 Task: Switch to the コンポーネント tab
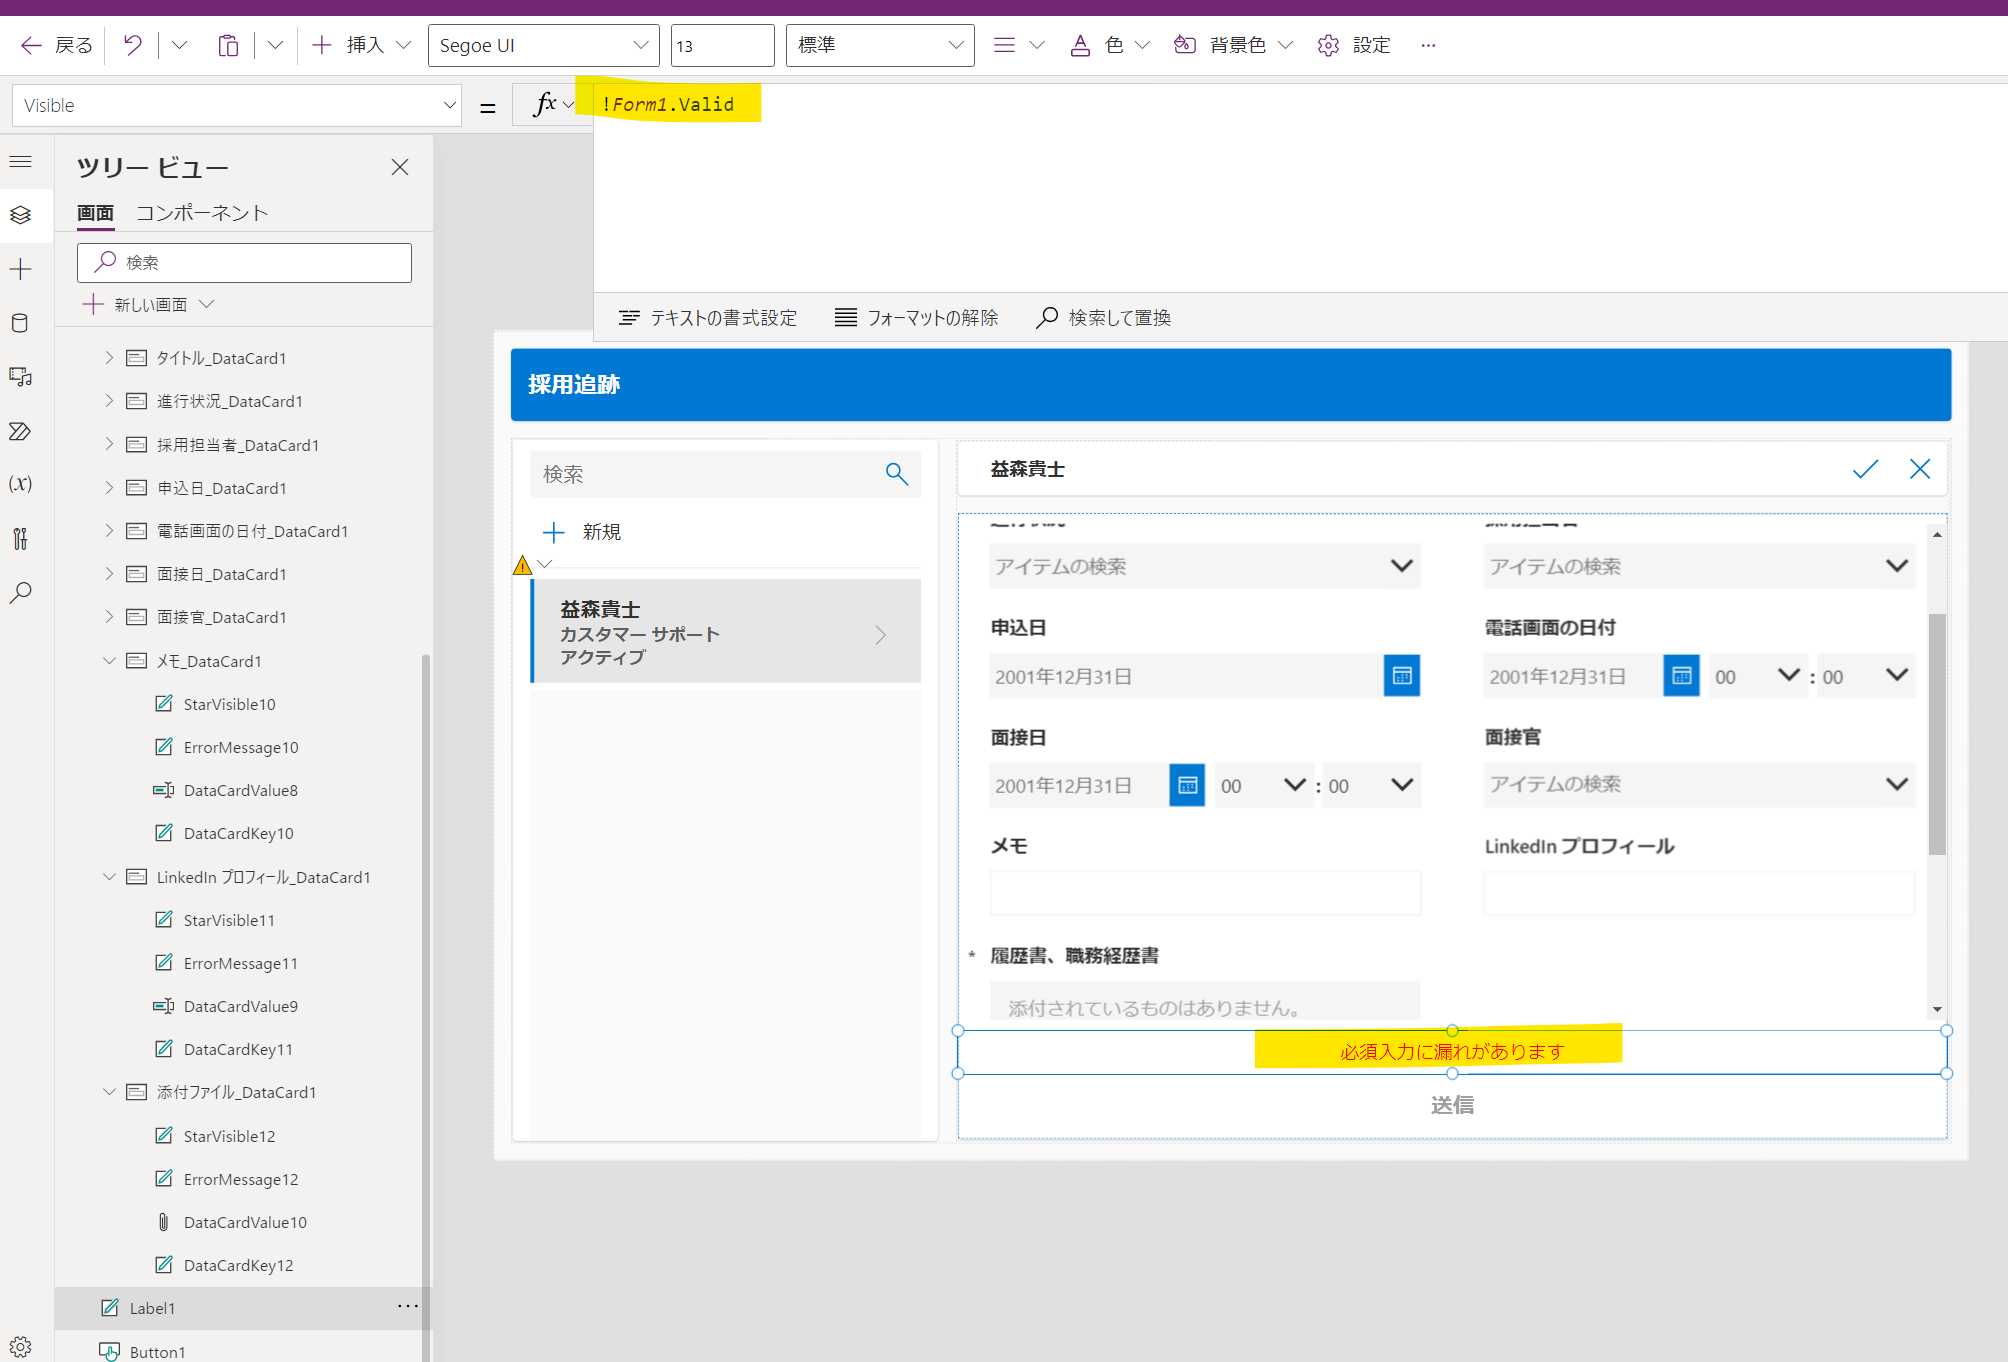pos(202,213)
